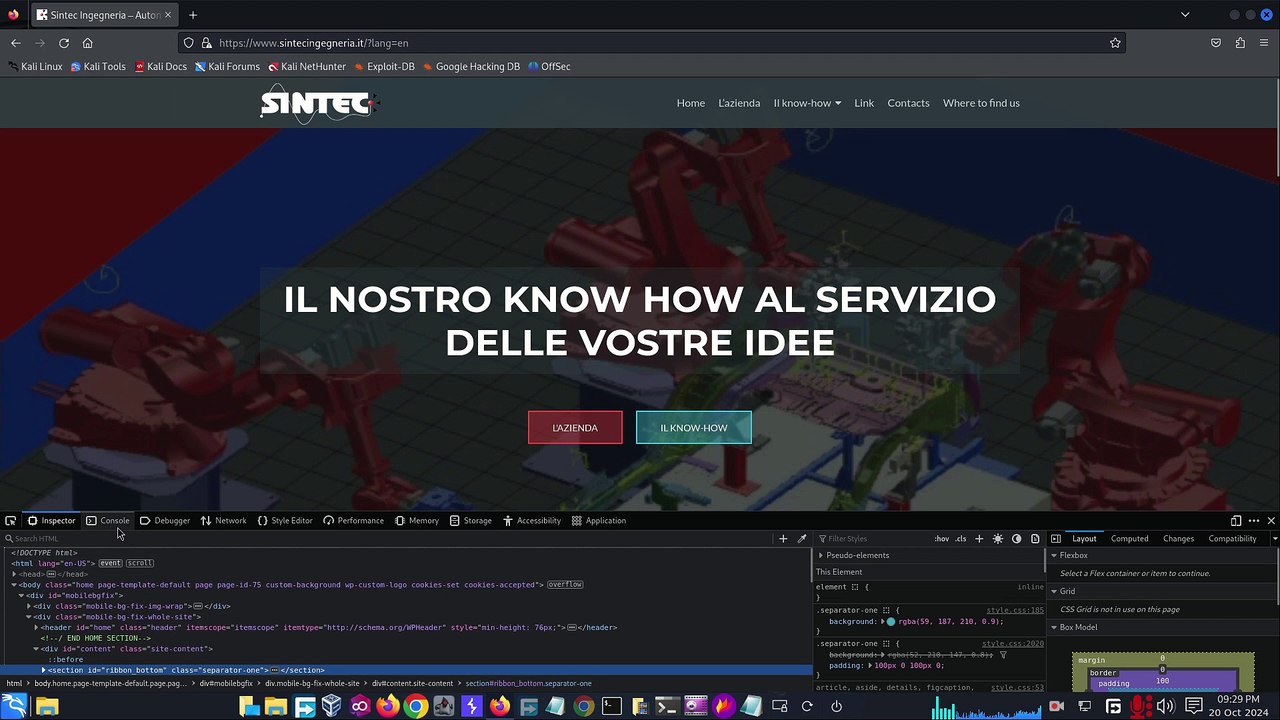Collapse the body node in markup
The height and width of the screenshot is (720, 1280).
point(15,585)
